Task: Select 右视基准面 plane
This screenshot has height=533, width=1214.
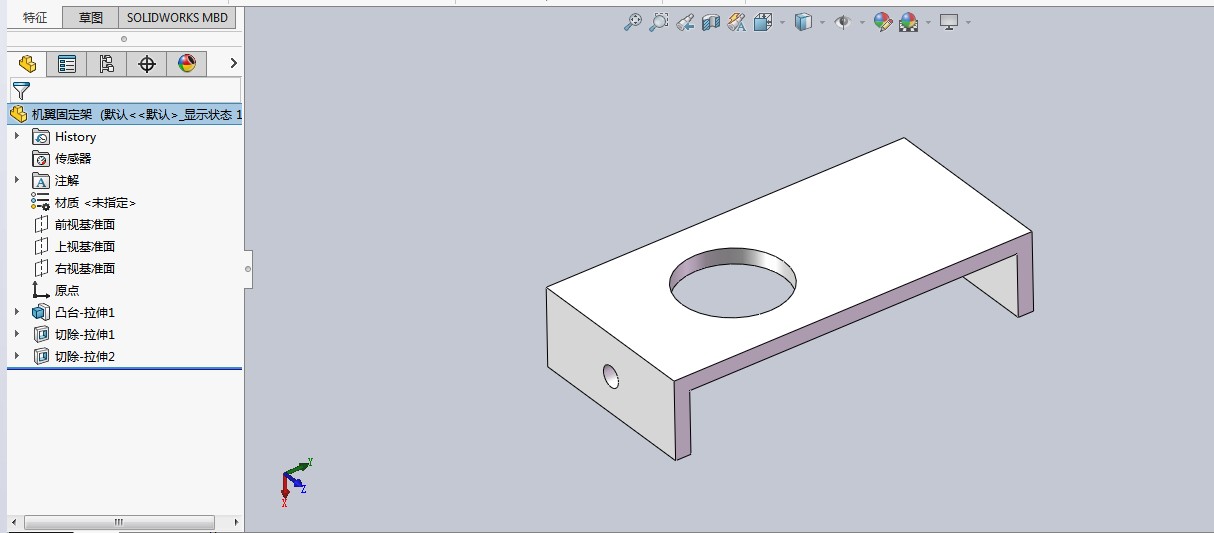Action: pyautogui.click(x=85, y=268)
